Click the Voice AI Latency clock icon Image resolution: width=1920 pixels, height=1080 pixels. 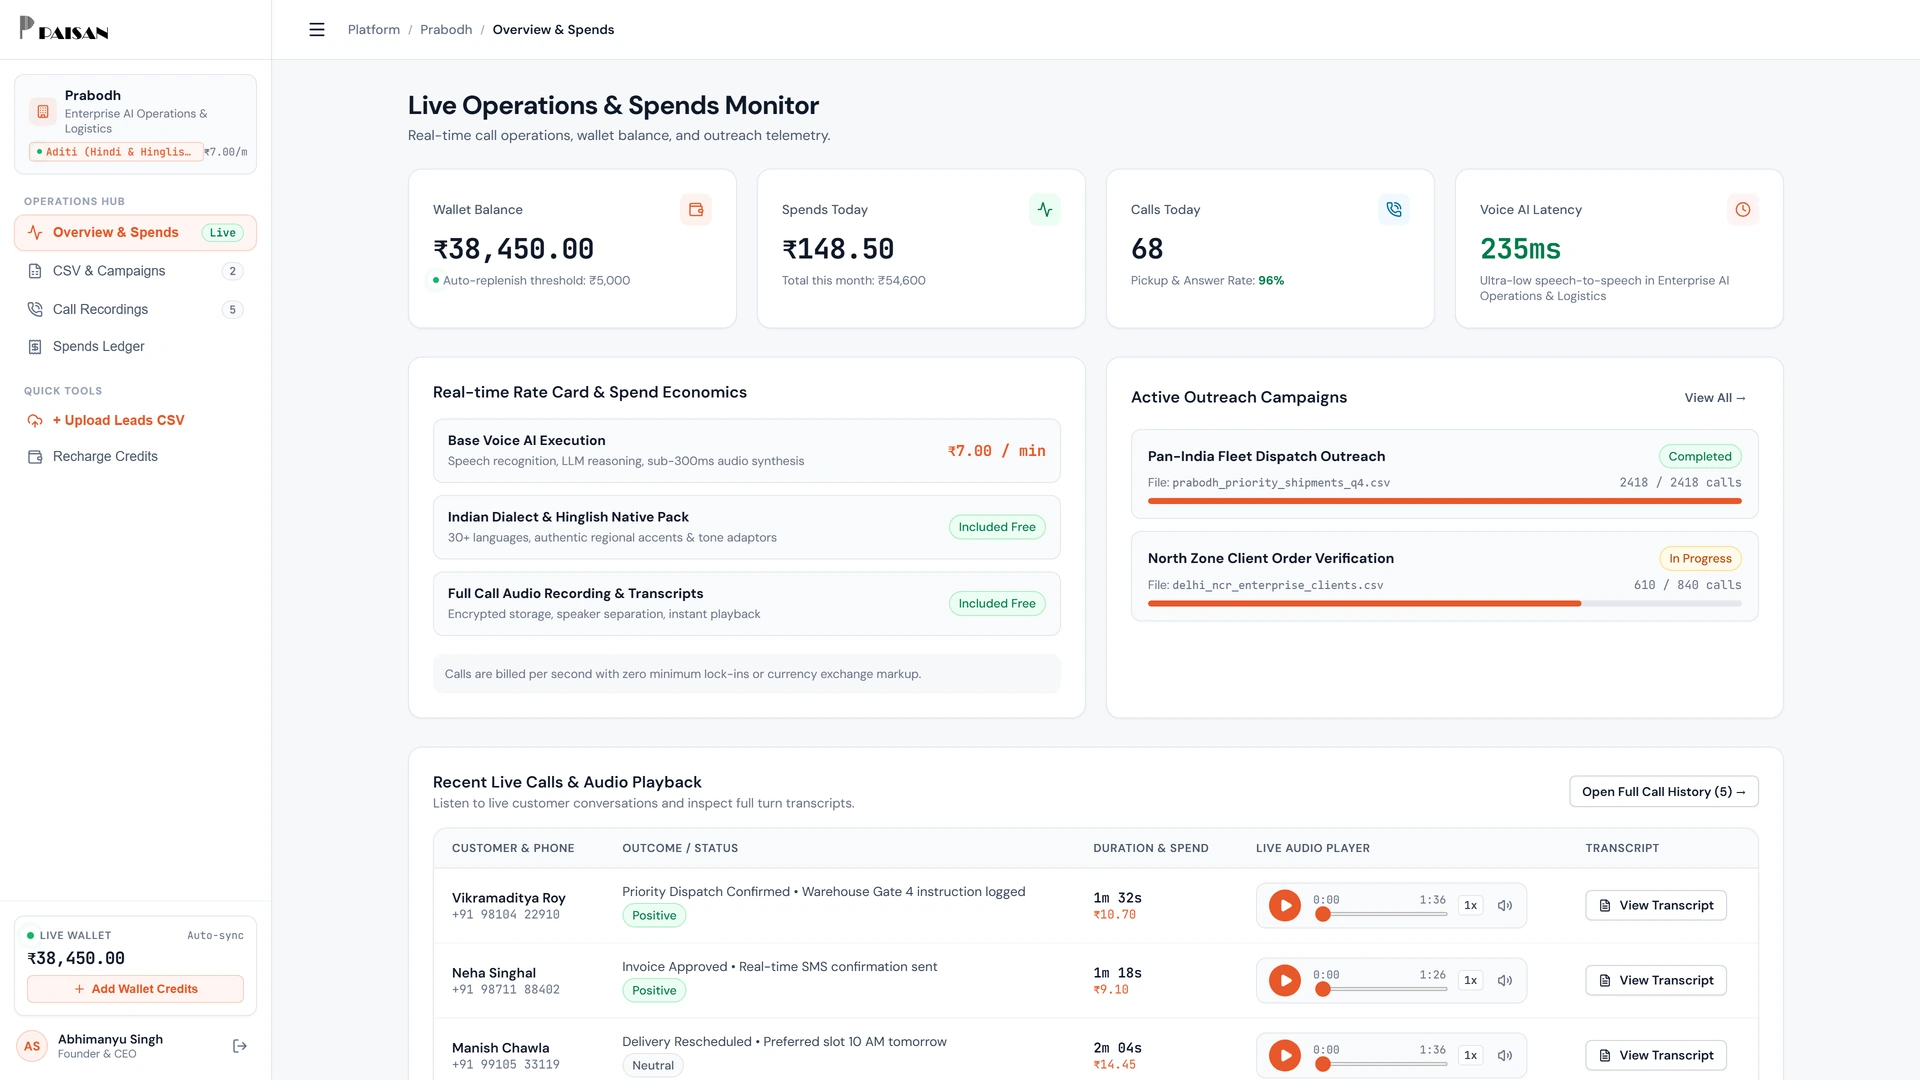[x=1743, y=210]
